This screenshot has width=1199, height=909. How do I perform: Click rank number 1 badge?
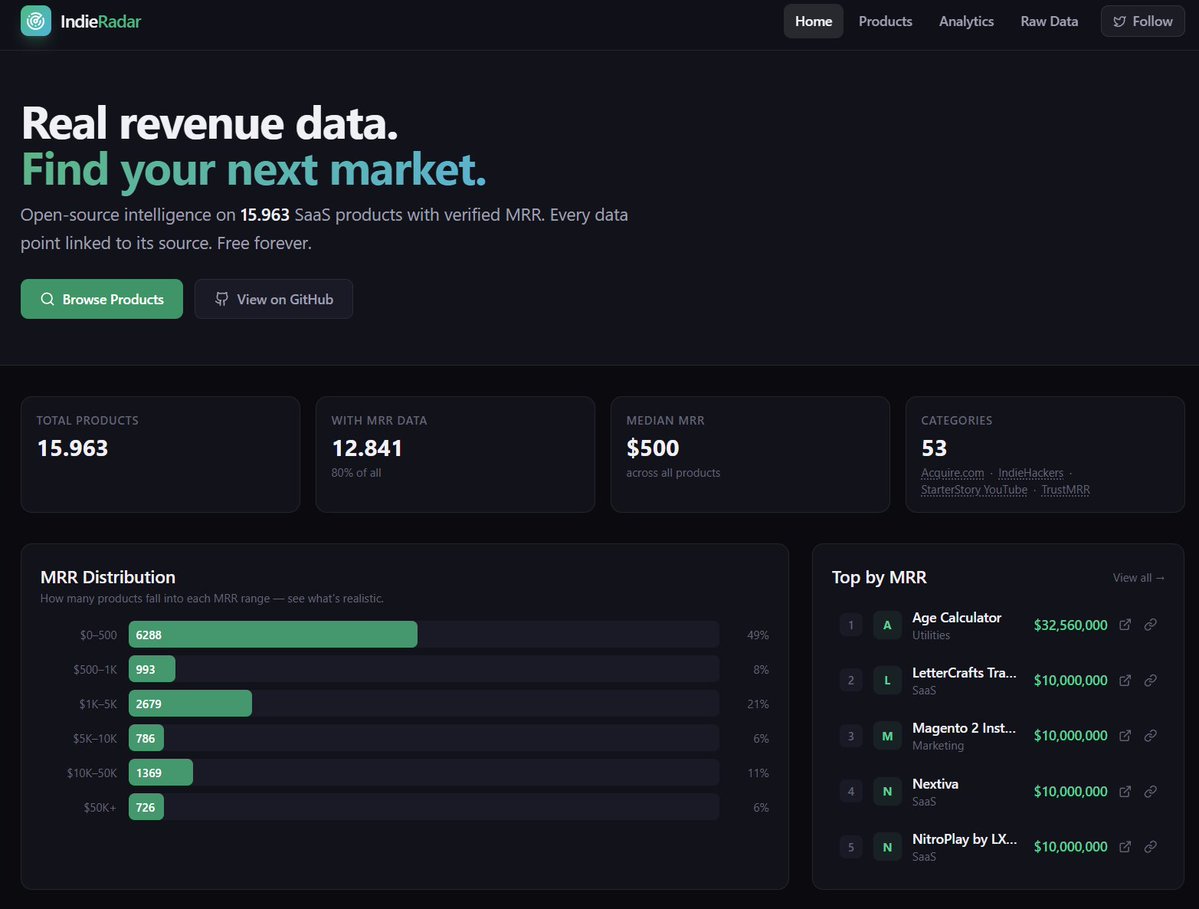click(851, 625)
